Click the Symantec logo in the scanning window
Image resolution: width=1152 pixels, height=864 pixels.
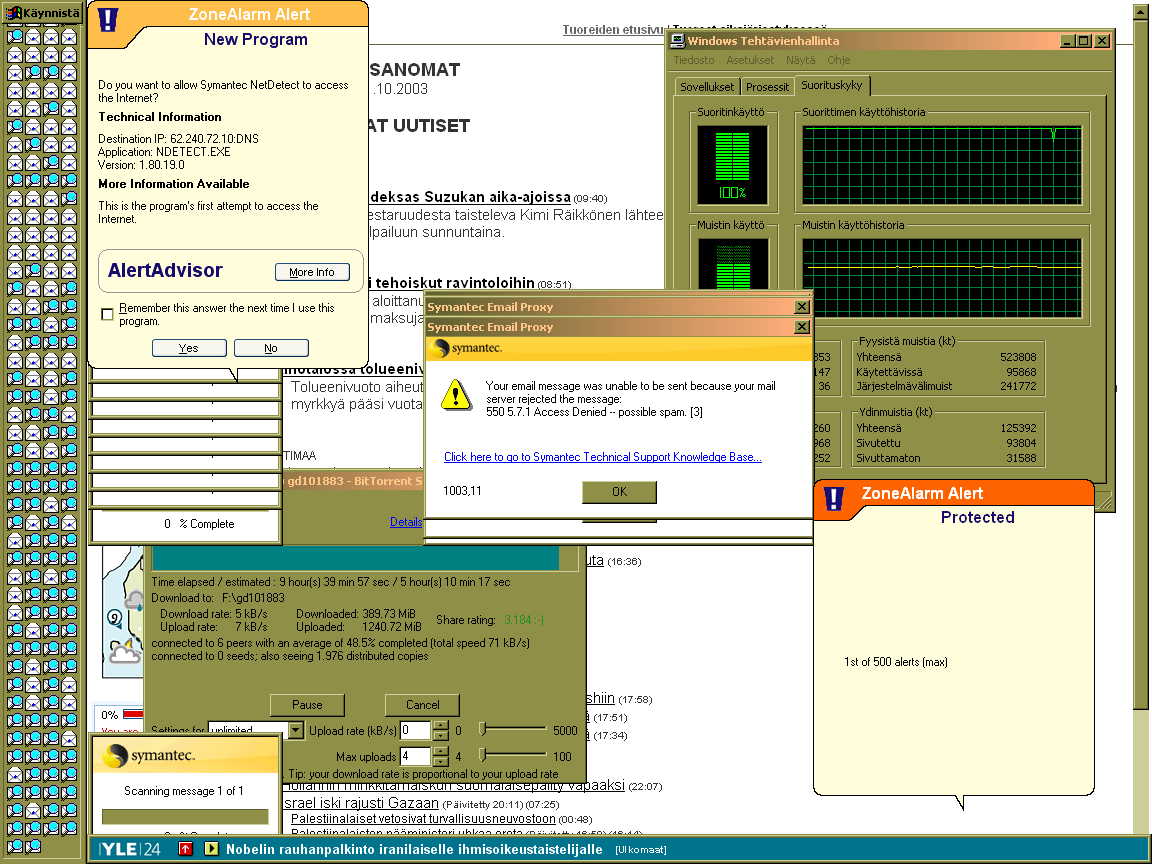(x=149, y=755)
